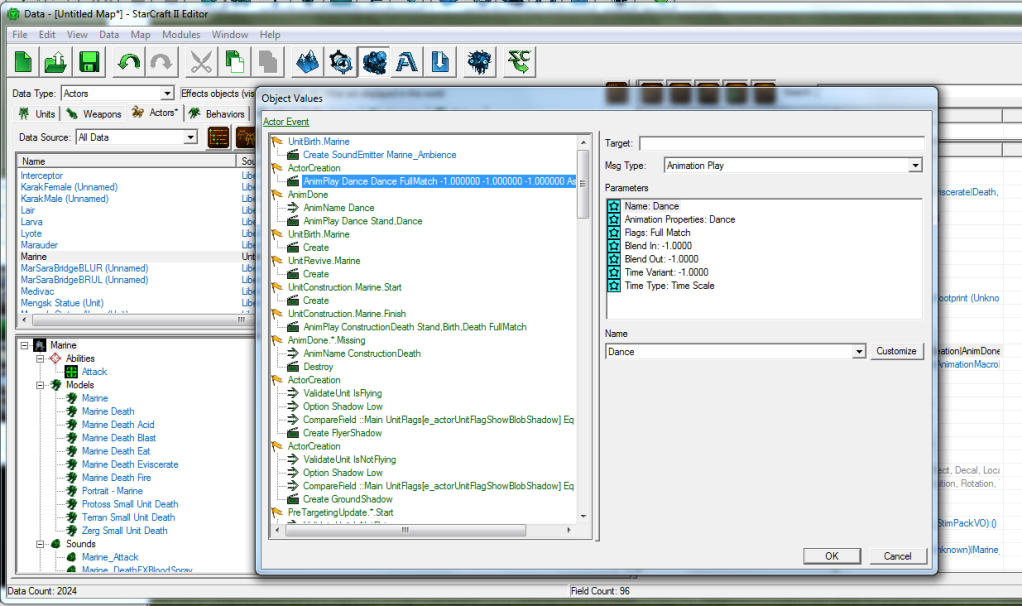Click clapper icon beside Create FlyerShadow
The image size is (1022, 606).
pyautogui.click(x=293, y=433)
